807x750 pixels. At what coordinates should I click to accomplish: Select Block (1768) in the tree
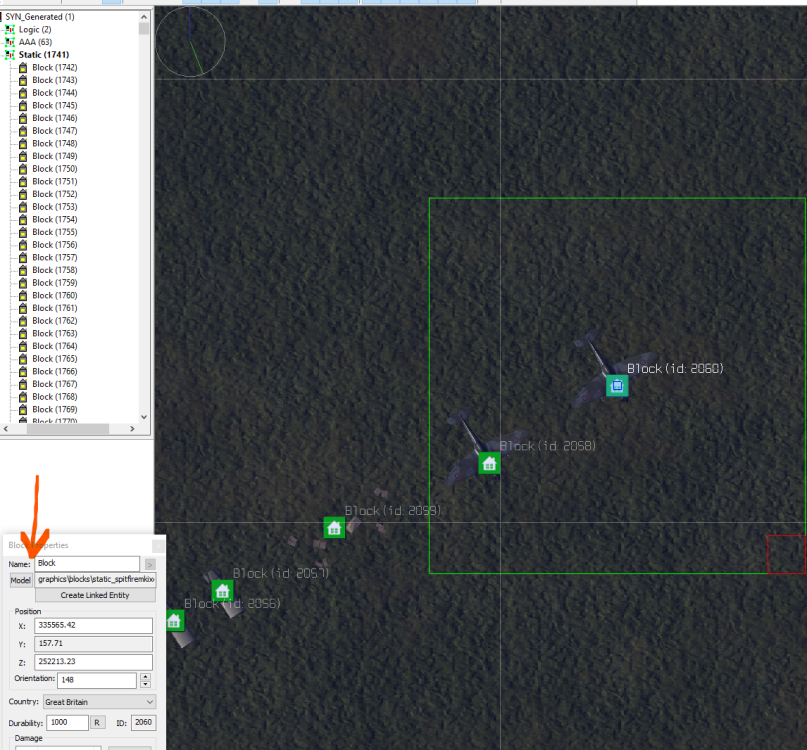click(x=55, y=396)
